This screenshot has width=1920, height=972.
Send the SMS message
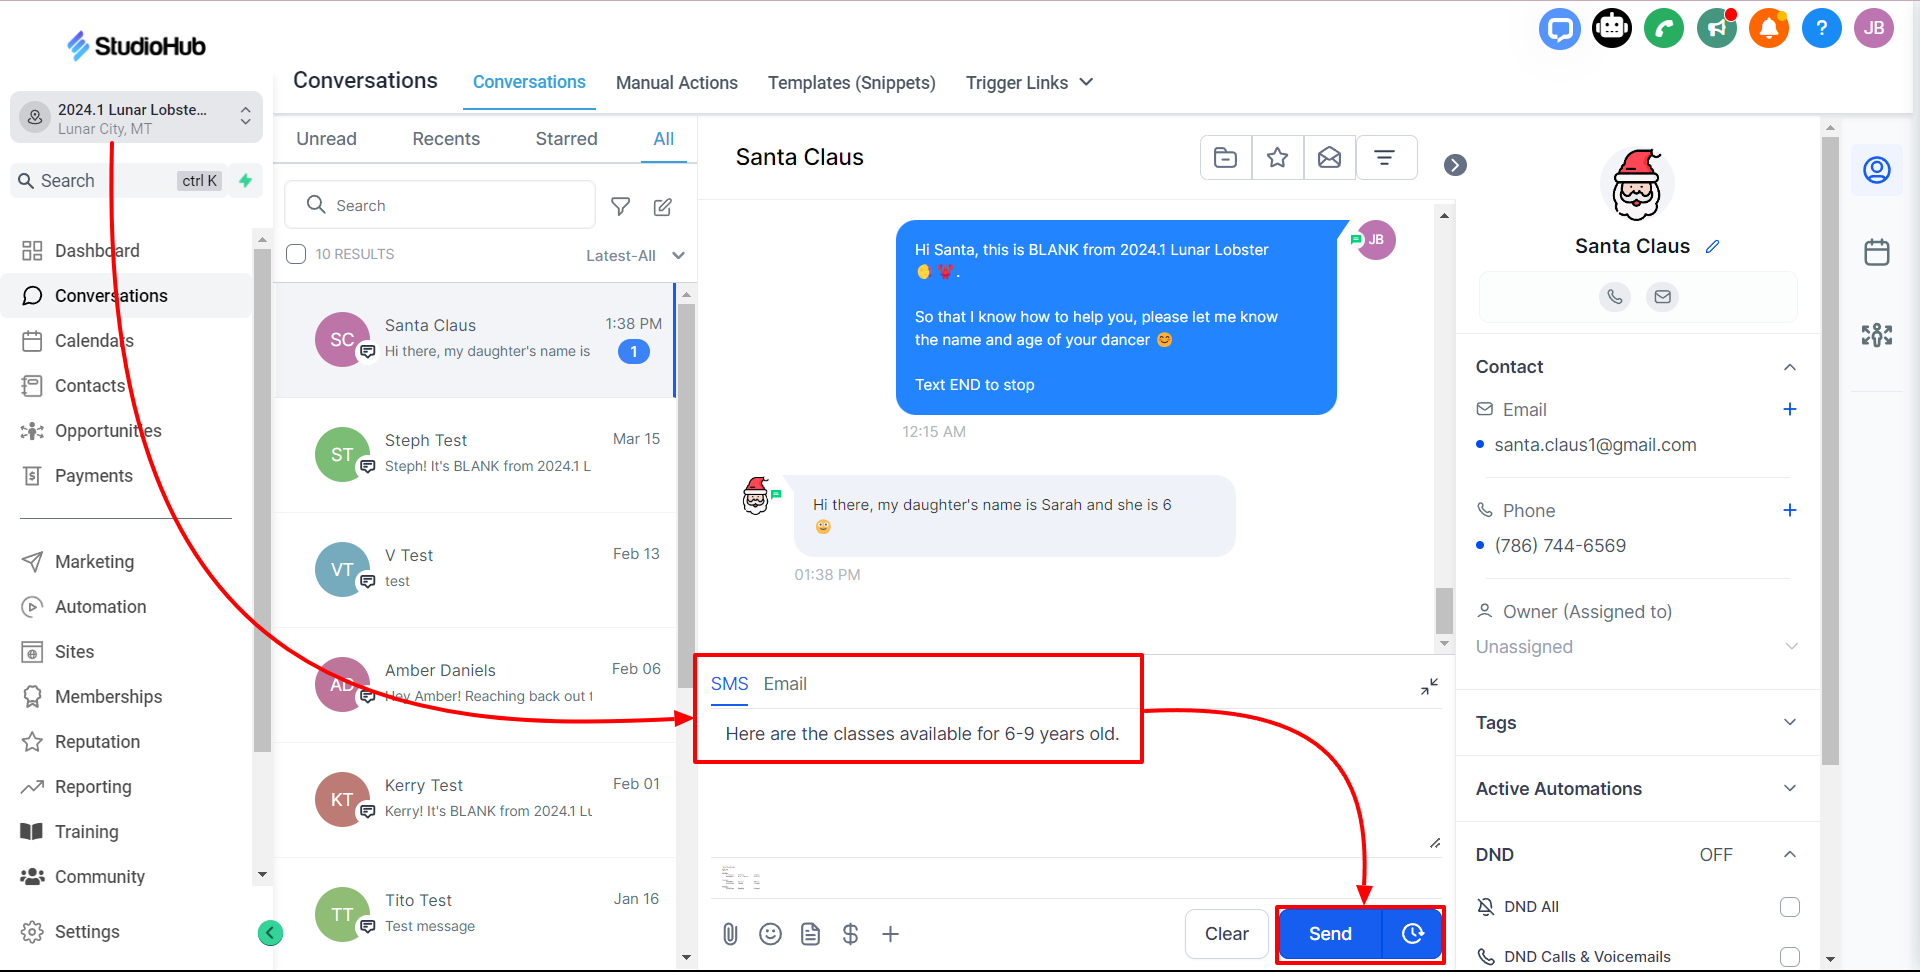pos(1330,934)
